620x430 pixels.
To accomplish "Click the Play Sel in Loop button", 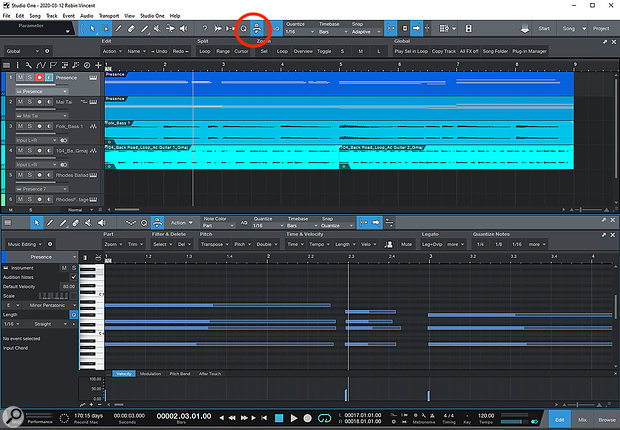I will point(411,51).
